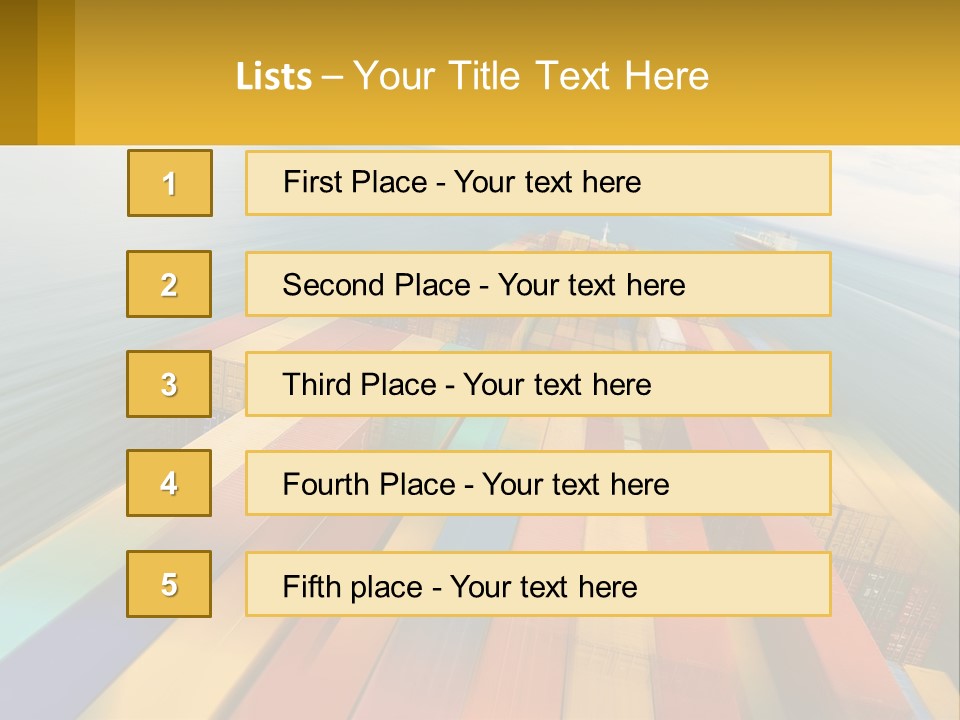Click the text First Place - Your text here

pos(462,182)
